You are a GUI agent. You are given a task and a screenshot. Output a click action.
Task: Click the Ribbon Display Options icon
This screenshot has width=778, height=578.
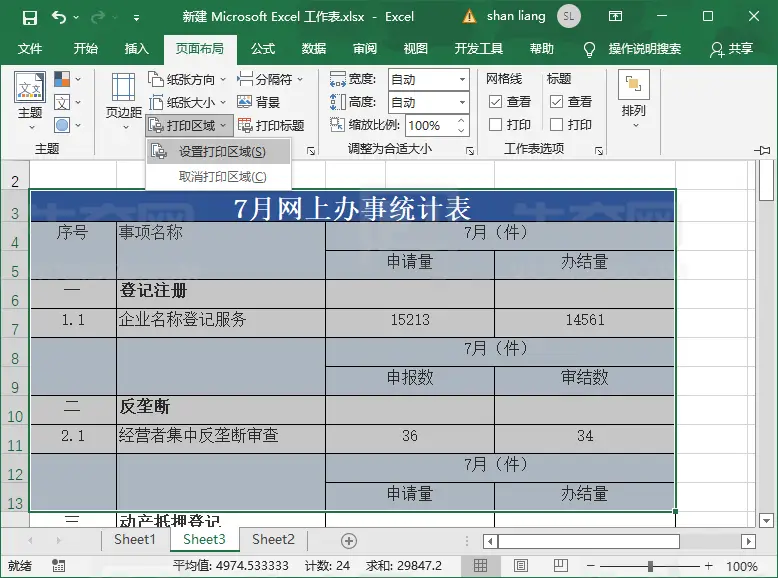pos(615,16)
